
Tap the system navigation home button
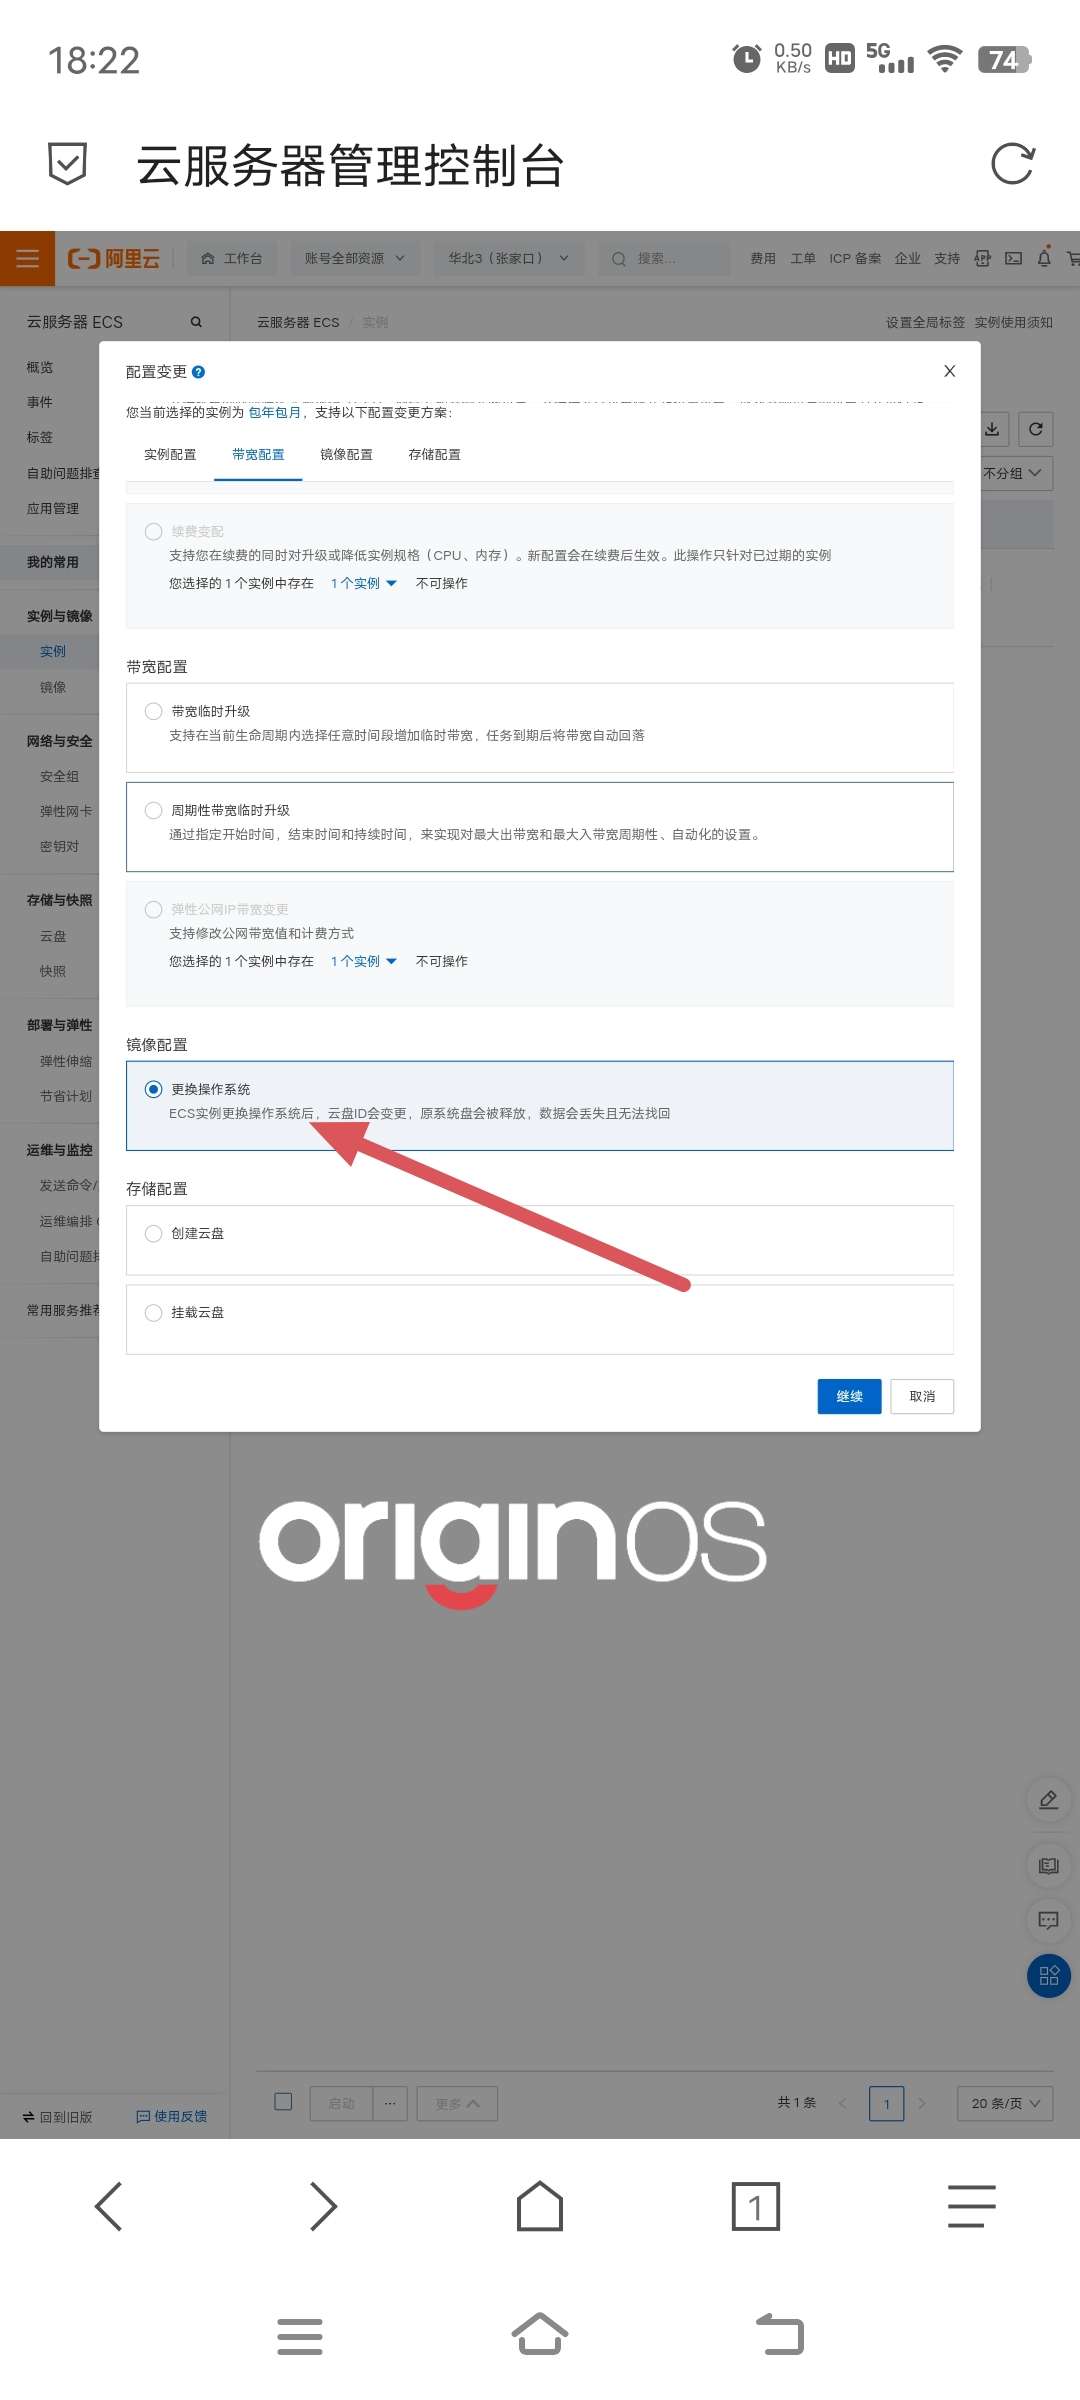click(540, 2334)
